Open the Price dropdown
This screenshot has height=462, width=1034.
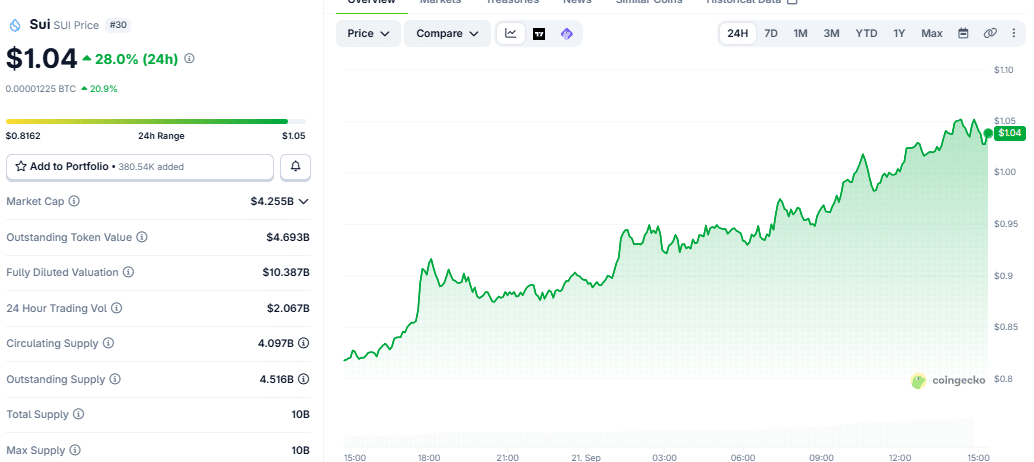(369, 34)
